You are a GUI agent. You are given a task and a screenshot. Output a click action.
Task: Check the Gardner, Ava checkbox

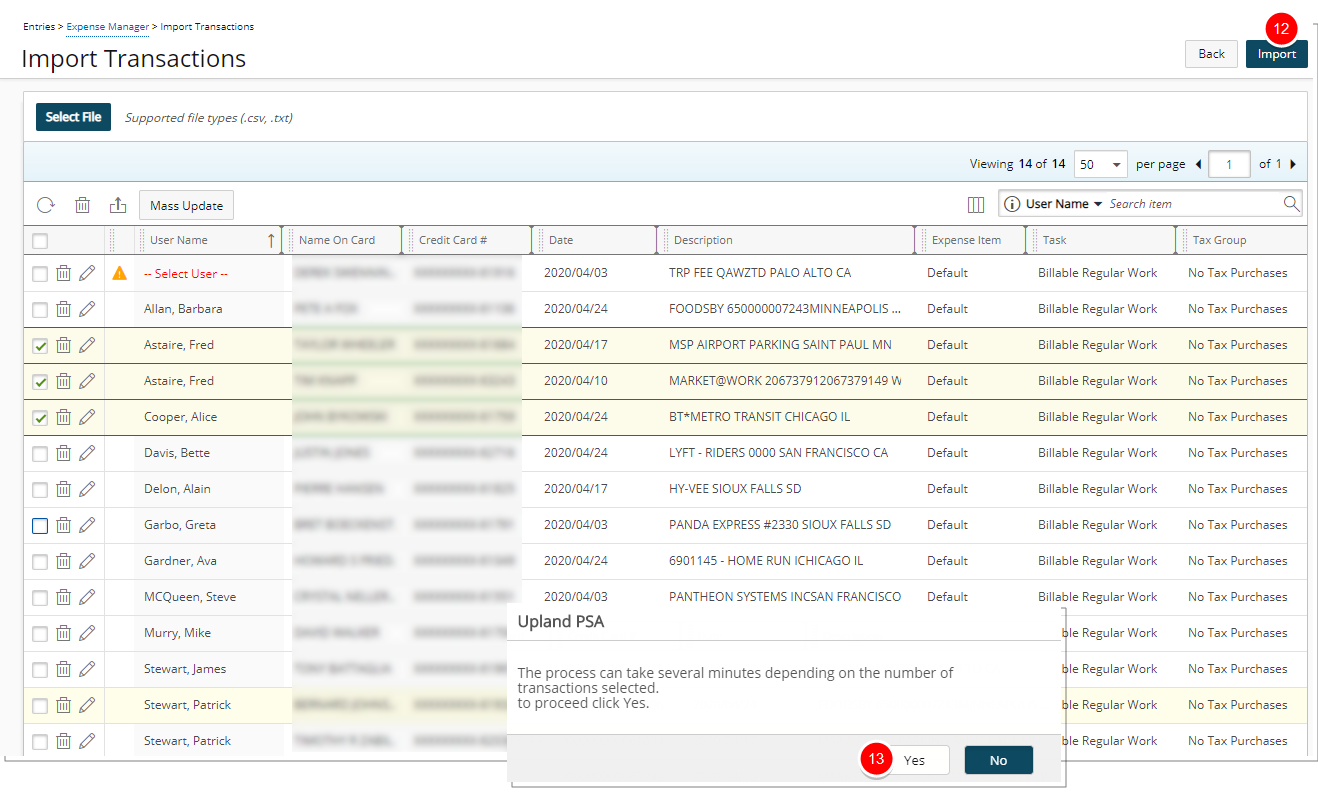pos(40,562)
